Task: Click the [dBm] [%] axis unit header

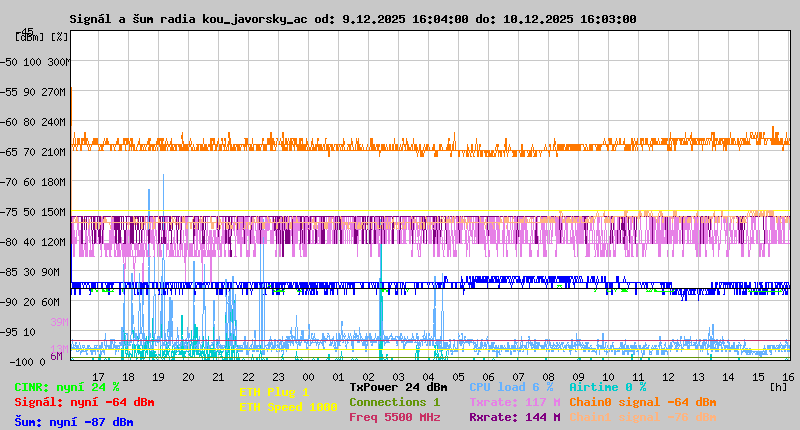Action: 42,37
